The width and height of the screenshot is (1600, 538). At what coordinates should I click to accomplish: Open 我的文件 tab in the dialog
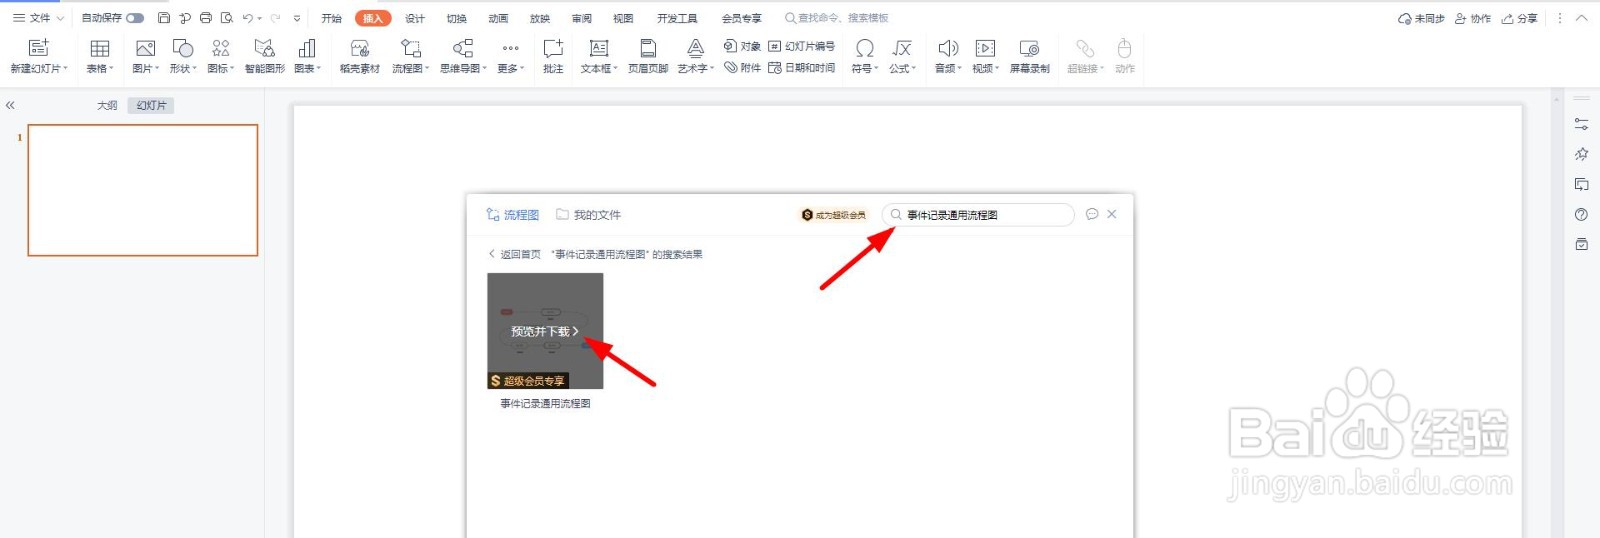point(588,215)
